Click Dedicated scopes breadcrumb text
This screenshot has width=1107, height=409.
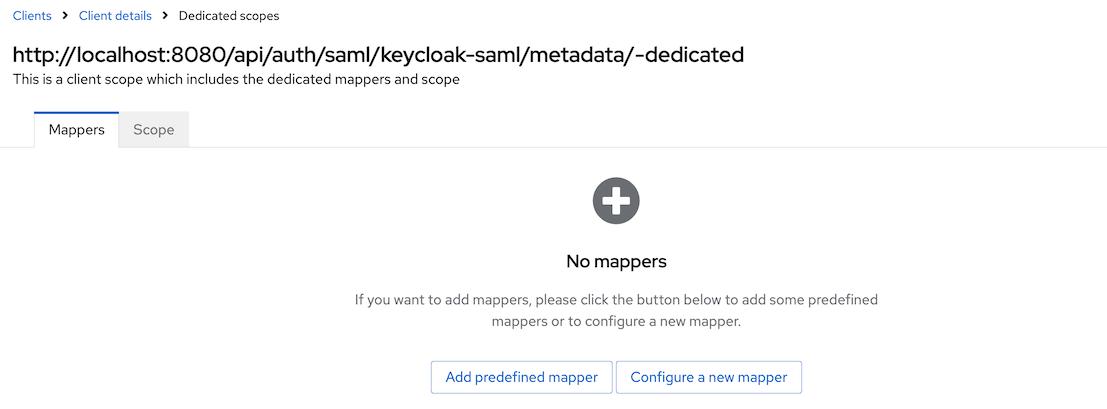[229, 16]
